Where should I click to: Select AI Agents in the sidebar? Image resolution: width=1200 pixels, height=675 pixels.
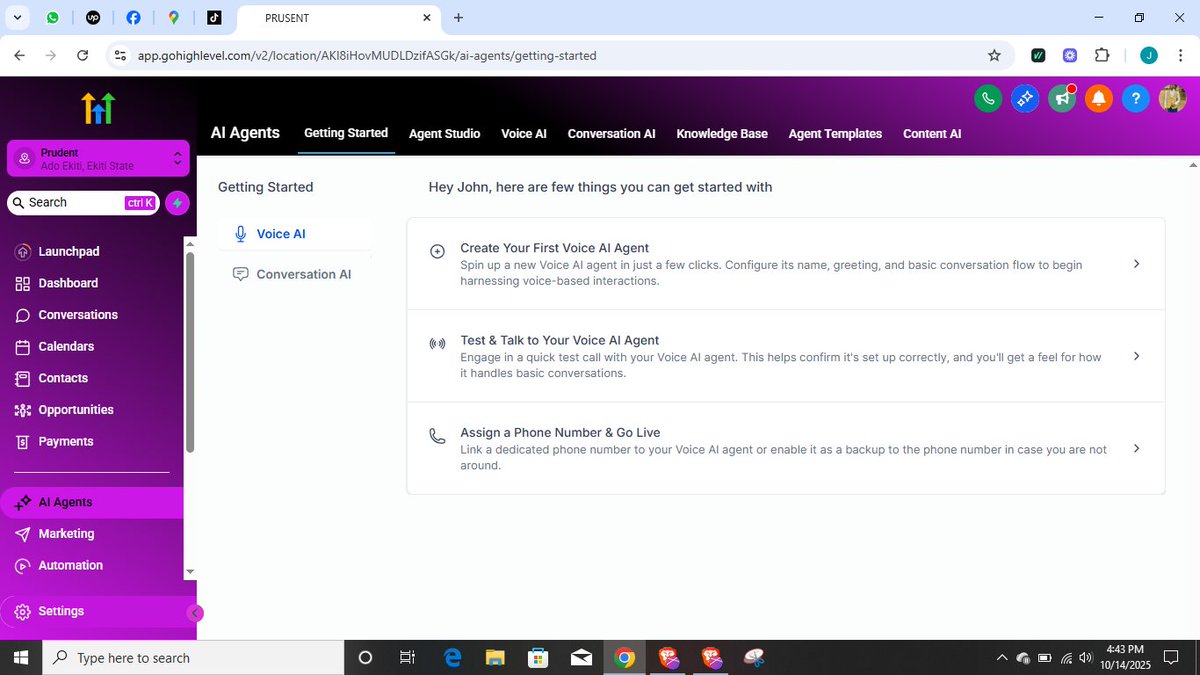coord(91,502)
